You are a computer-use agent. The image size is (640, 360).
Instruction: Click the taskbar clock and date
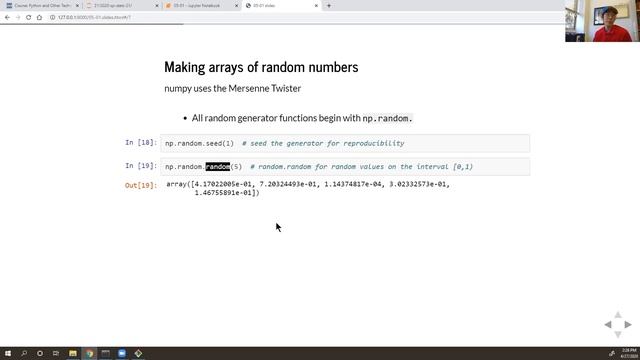[x=629, y=353]
